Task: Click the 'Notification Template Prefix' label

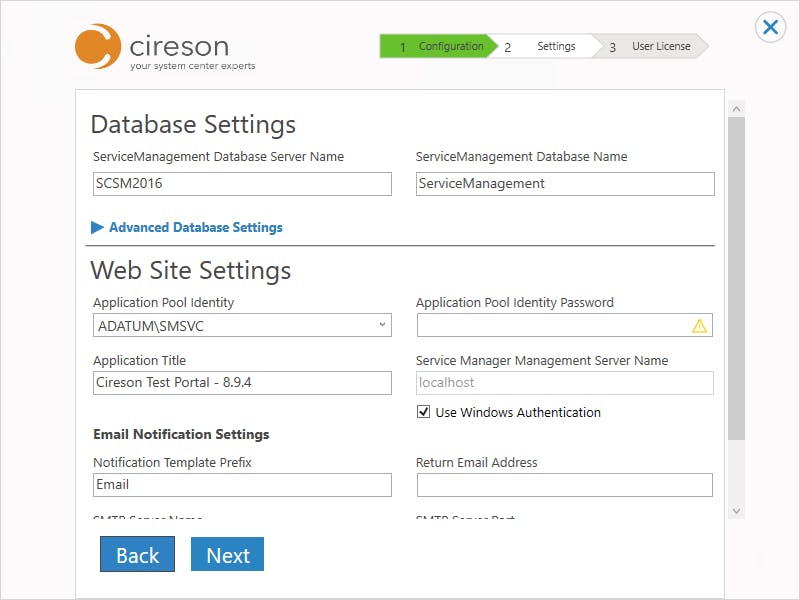Action: click(x=172, y=462)
